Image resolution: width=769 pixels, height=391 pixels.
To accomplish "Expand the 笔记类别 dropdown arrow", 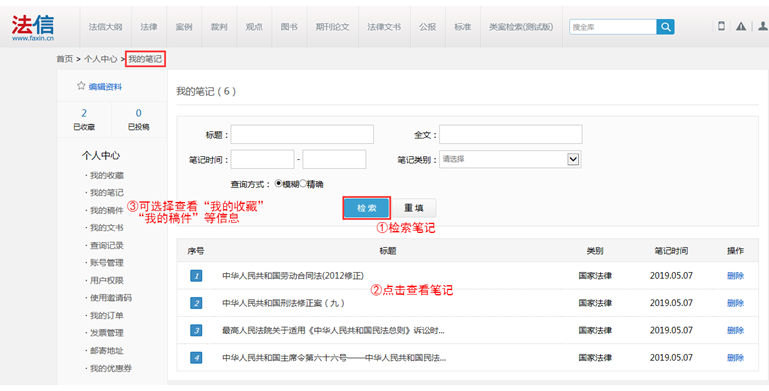I will [572, 159].
